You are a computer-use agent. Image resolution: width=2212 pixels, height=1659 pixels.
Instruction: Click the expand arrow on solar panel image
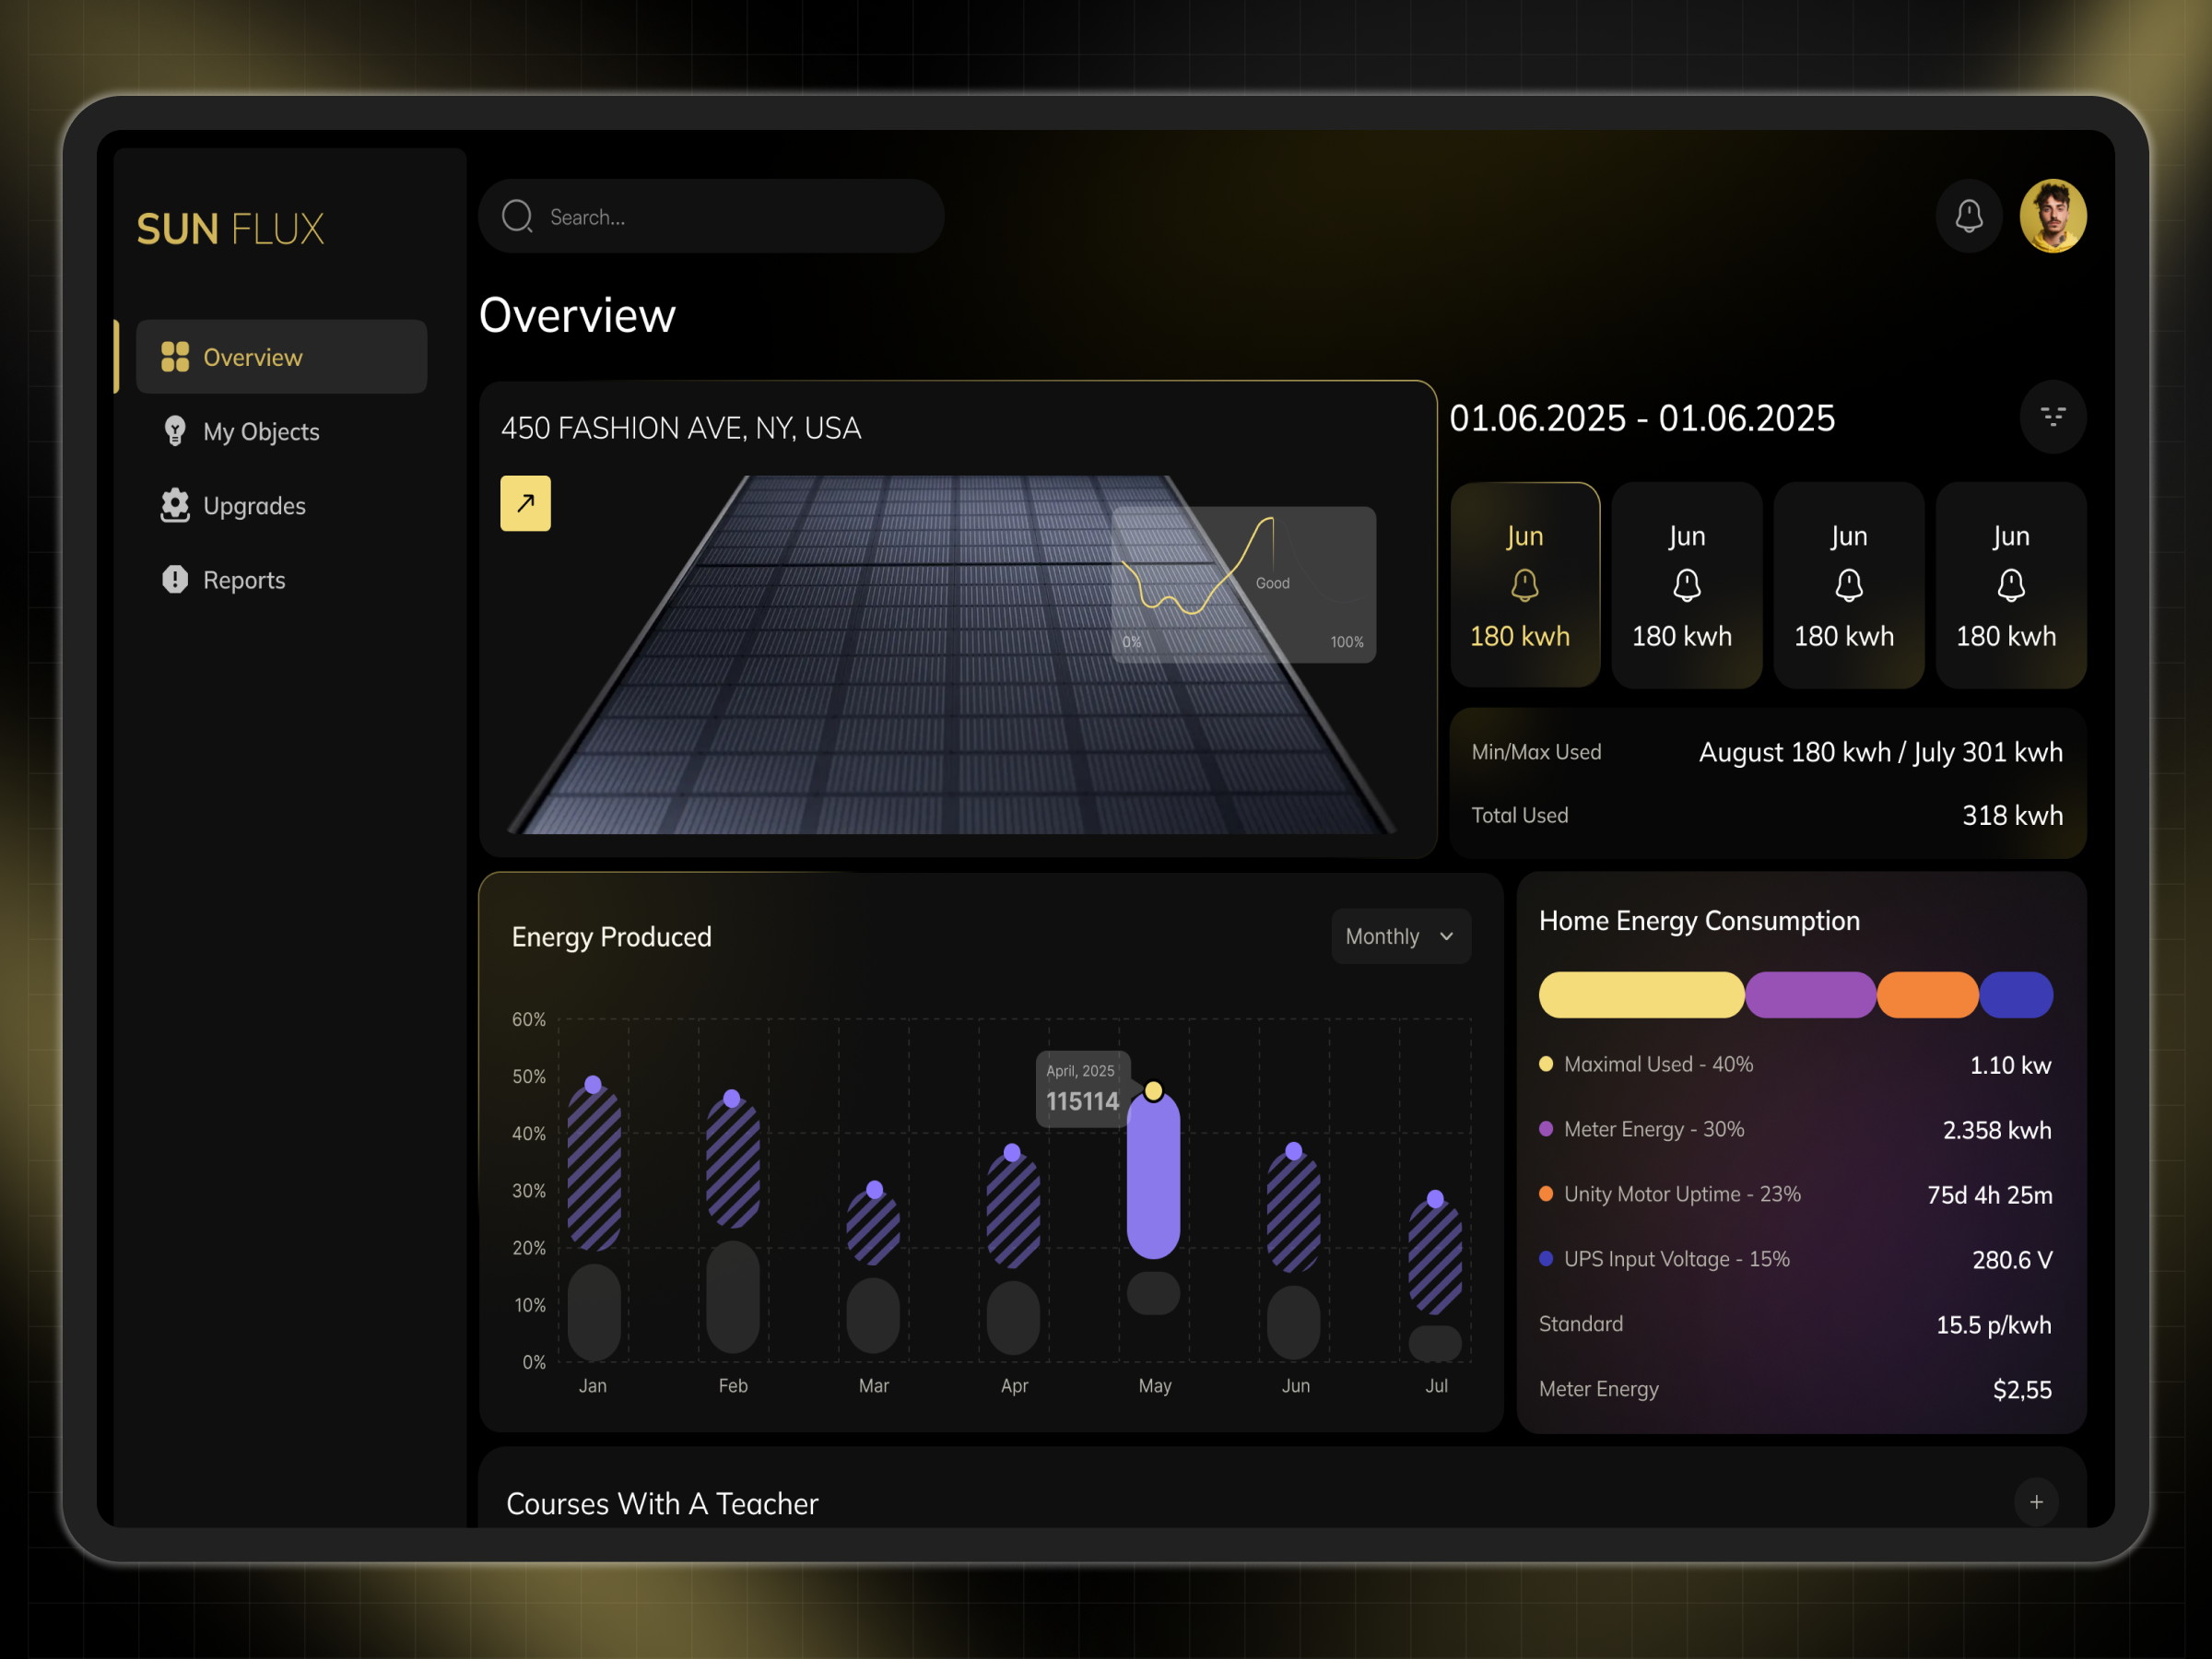coord(525,503)
